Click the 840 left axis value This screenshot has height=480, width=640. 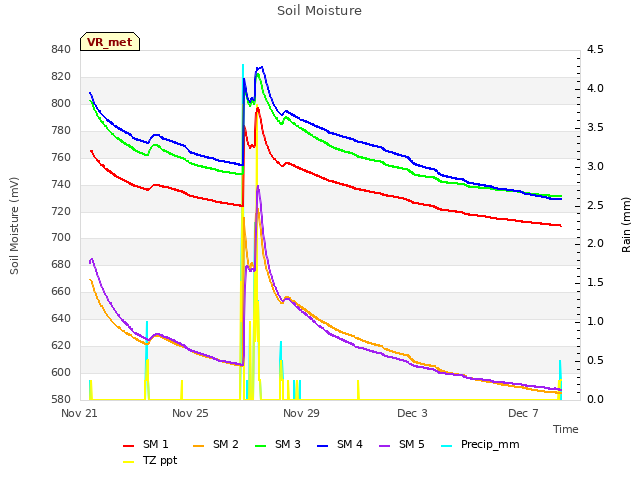[61, 49]
